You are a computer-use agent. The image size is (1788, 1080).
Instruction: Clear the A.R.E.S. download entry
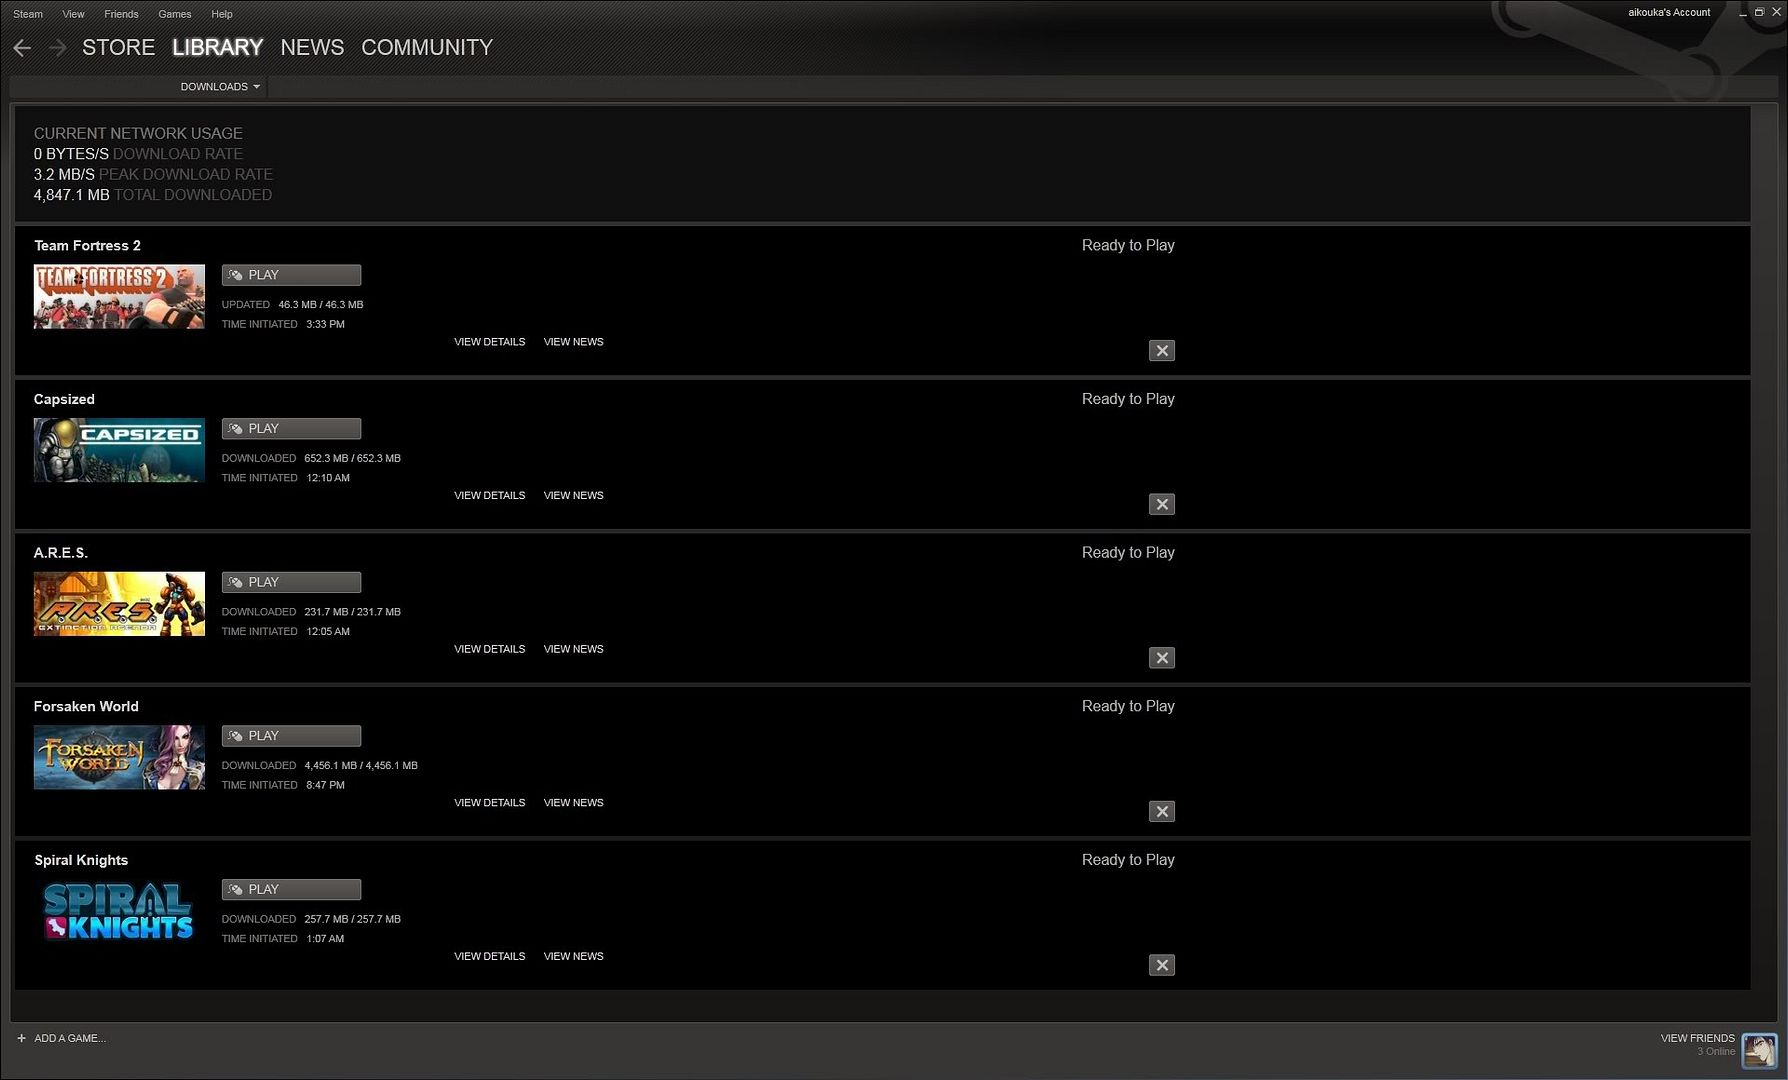1161,658
